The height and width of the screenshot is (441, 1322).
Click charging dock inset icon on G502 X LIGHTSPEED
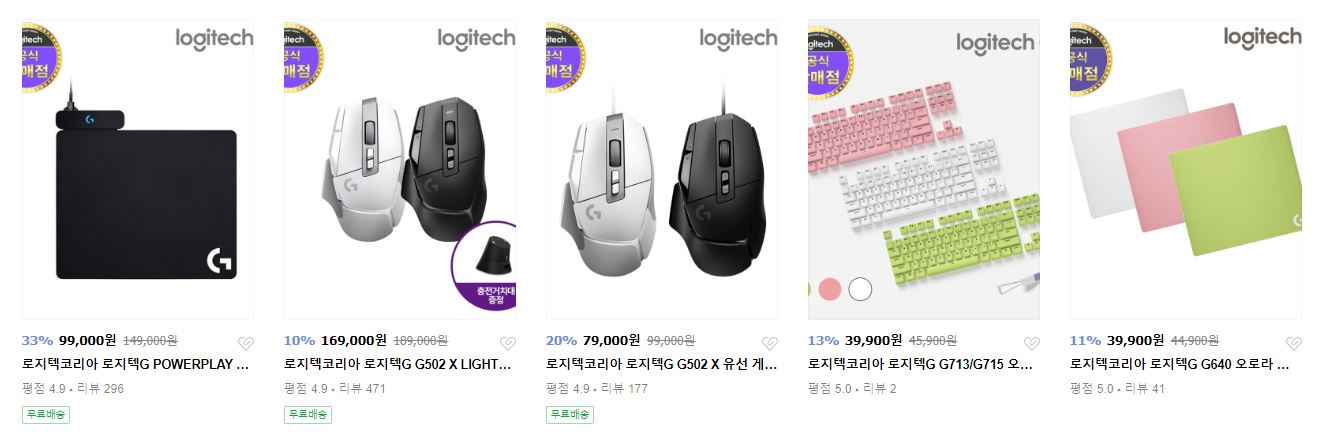tap(485, 267)
